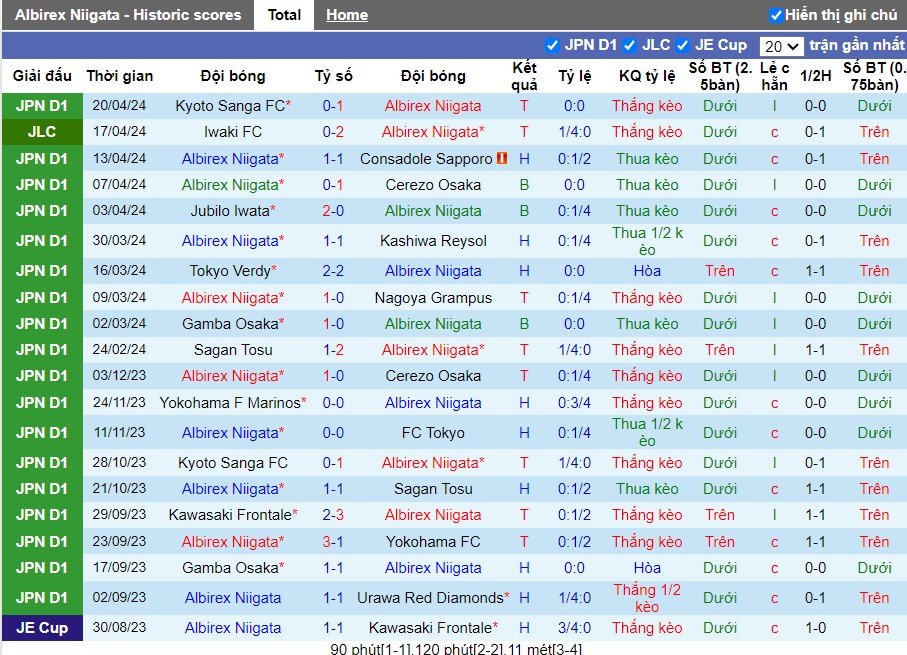Click Gamba Osaka on the 02/03/24 row

230,323
